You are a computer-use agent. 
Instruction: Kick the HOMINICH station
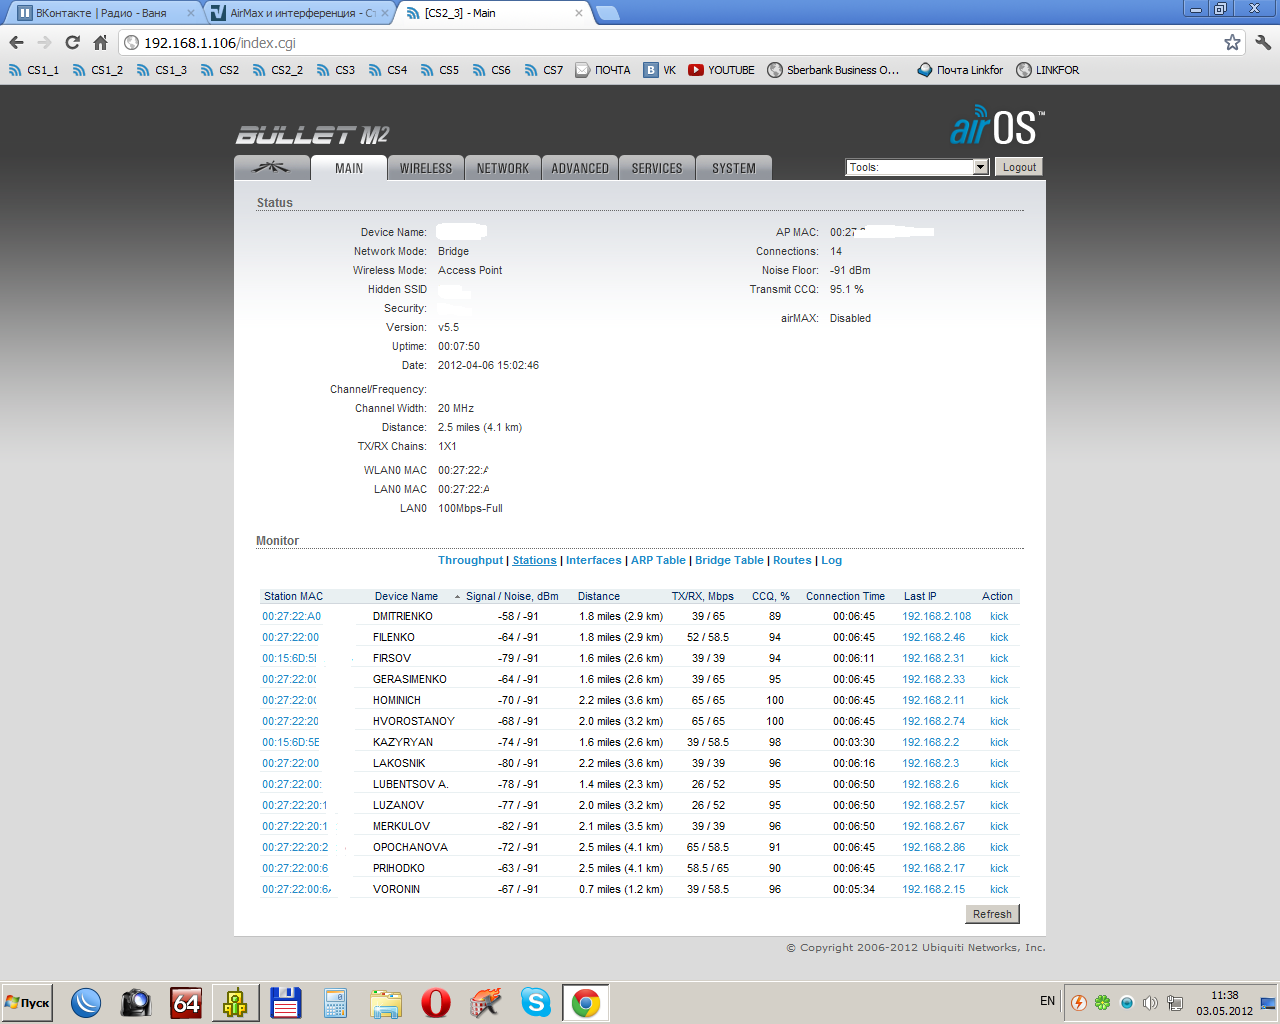pos(999,700)
